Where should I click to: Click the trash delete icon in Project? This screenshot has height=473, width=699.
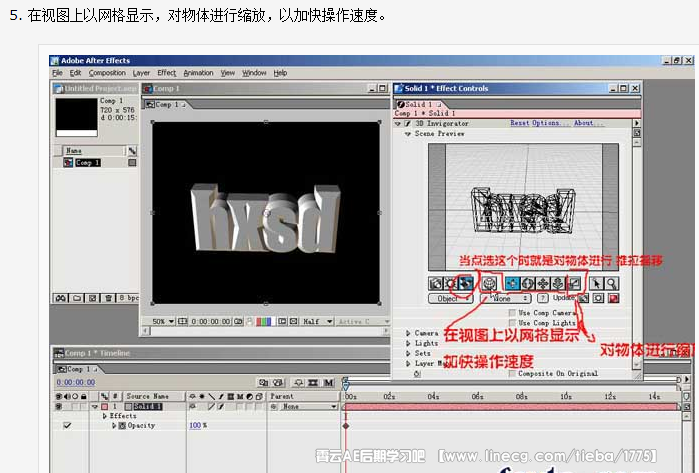pos(108,298)
